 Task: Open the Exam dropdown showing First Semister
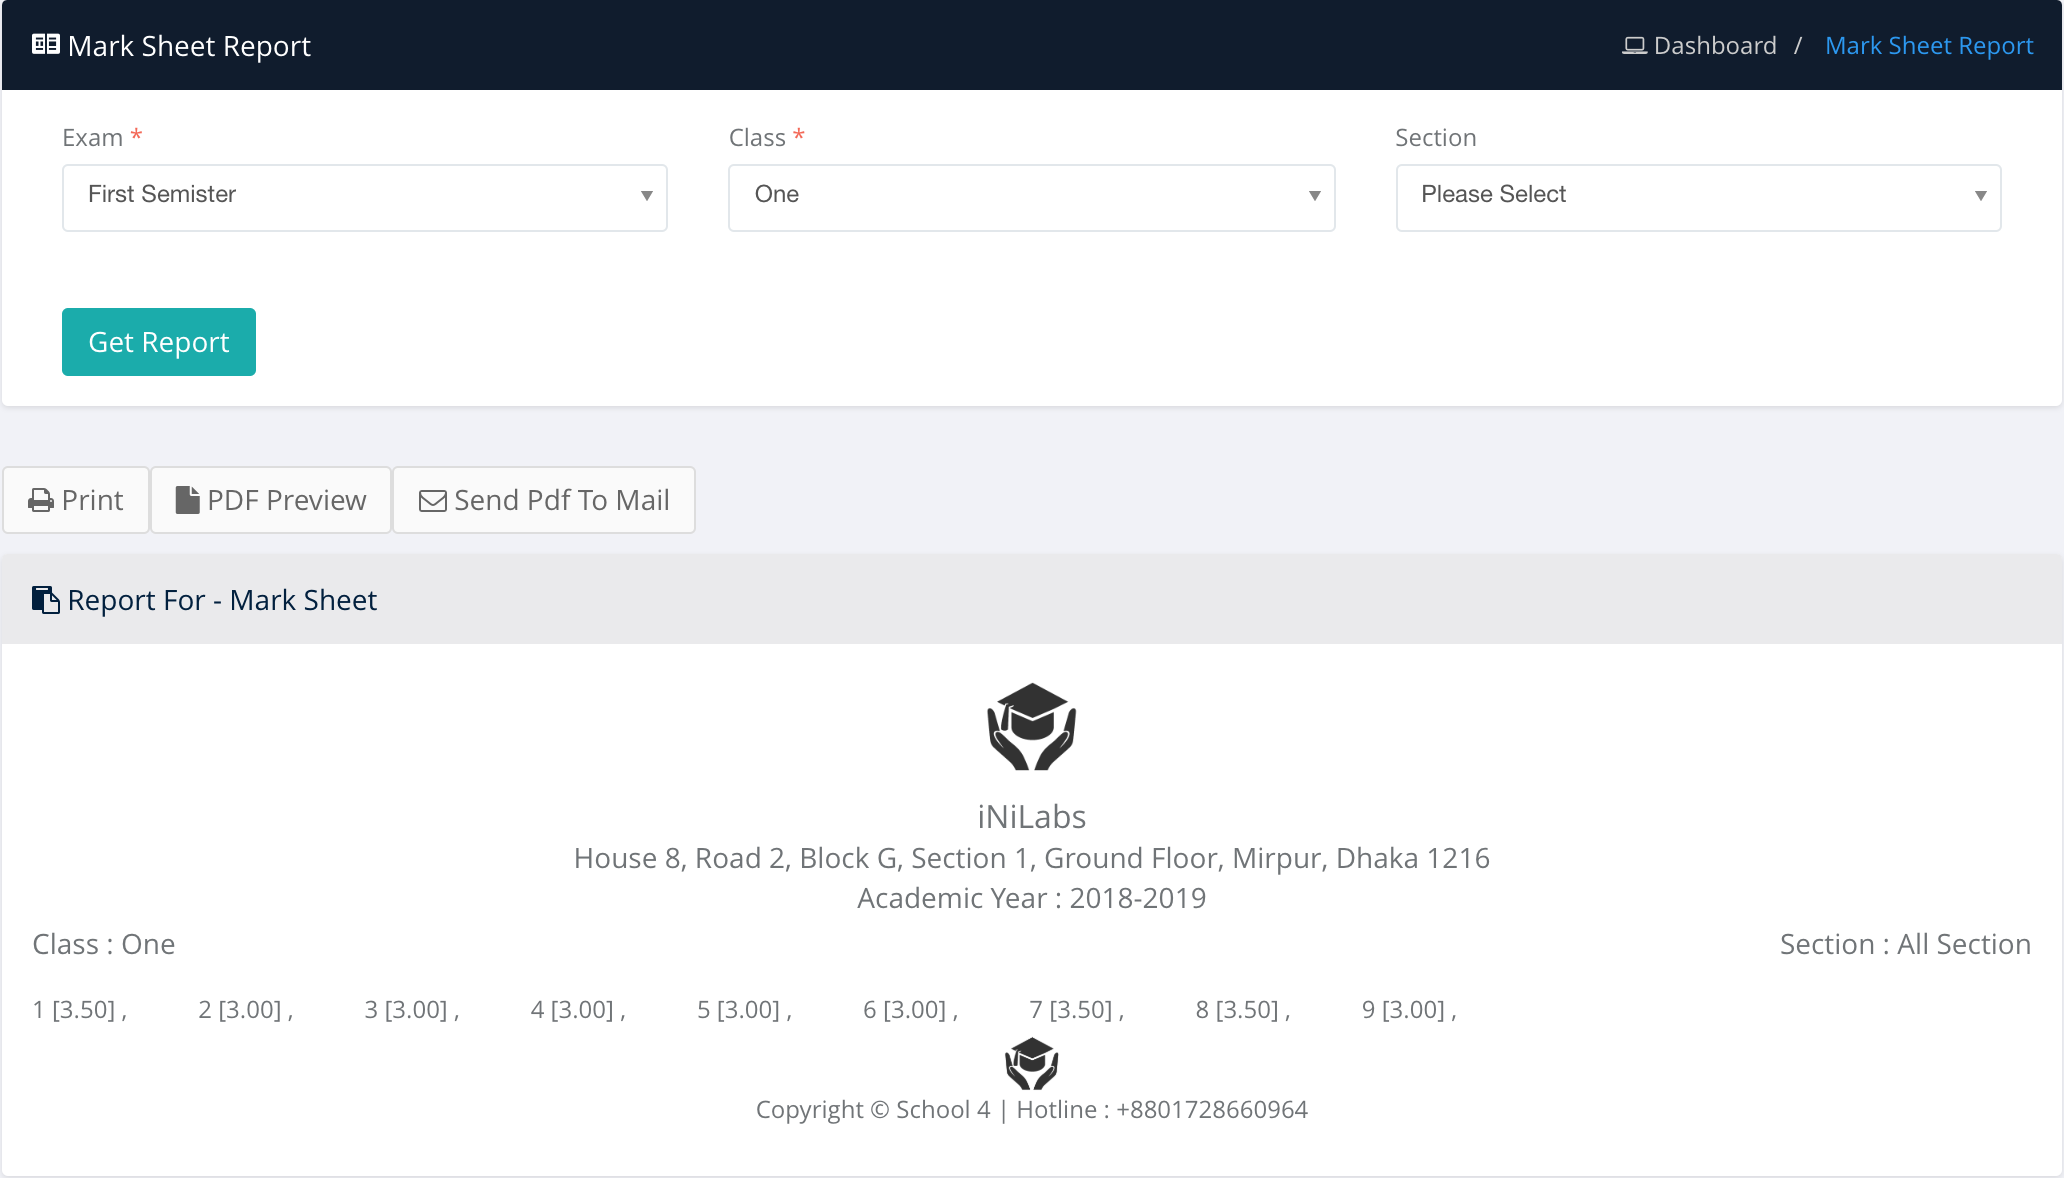(364, 197)
